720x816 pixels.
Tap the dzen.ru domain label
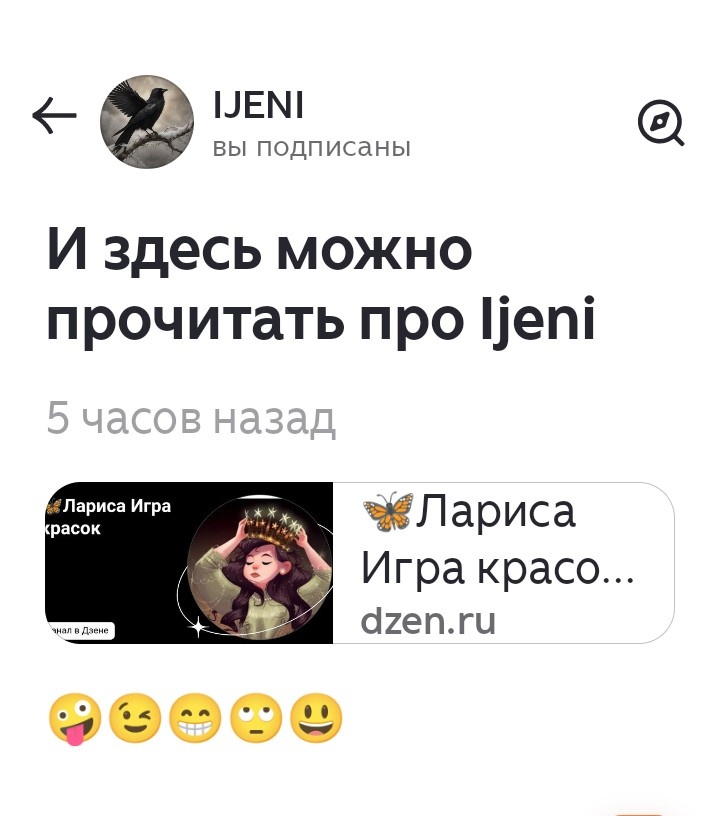[428, 621]
